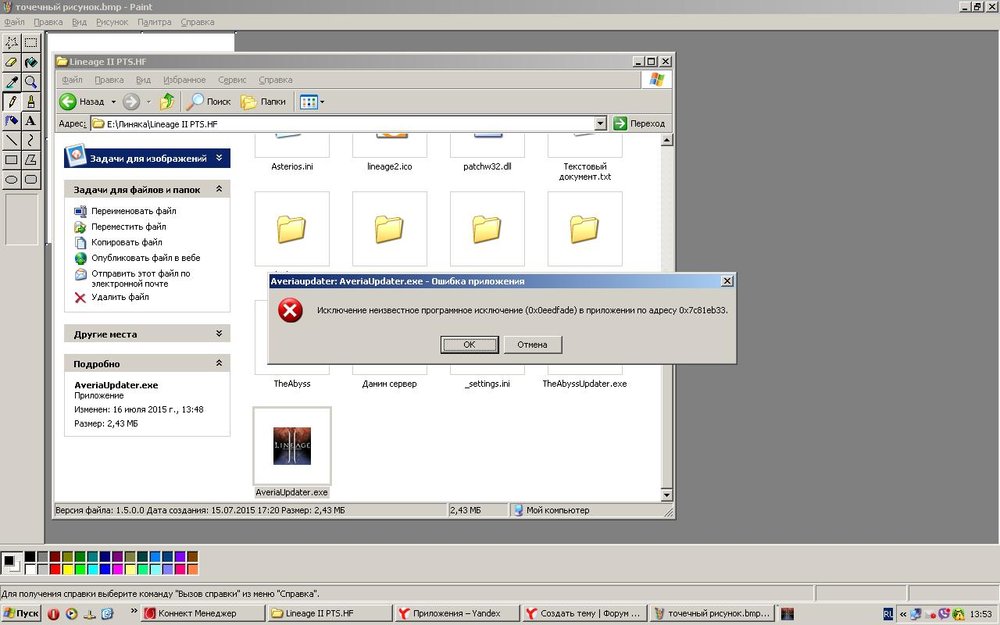Expand the Другие места panel

pos(218,334)
